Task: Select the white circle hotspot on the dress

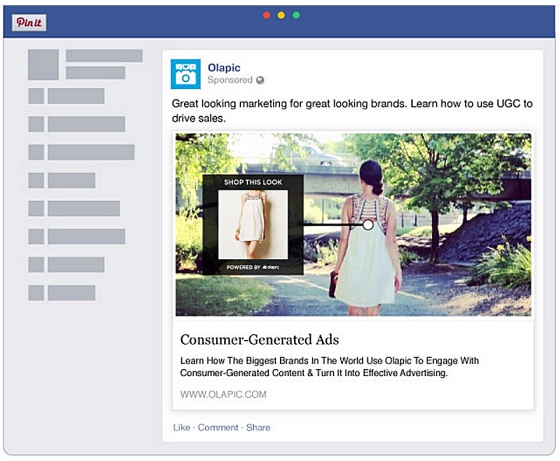Action: coord(368,225)
